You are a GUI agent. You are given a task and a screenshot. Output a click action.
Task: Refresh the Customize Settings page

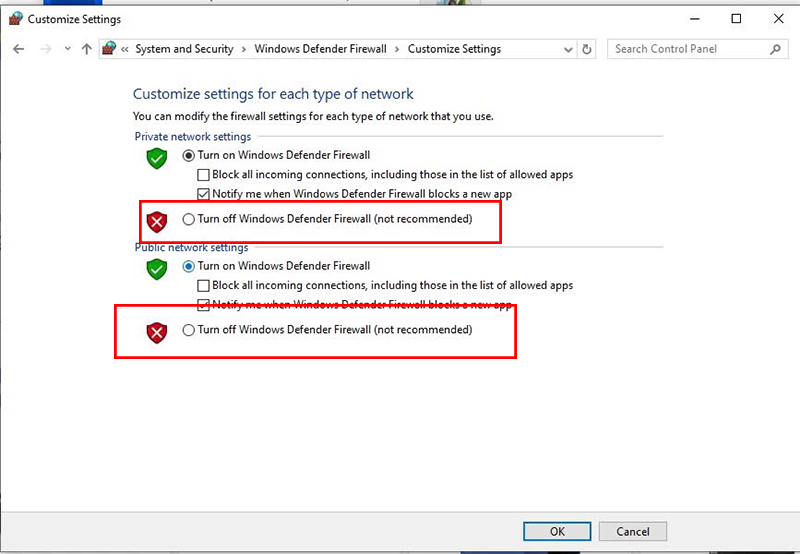(587, 49)
